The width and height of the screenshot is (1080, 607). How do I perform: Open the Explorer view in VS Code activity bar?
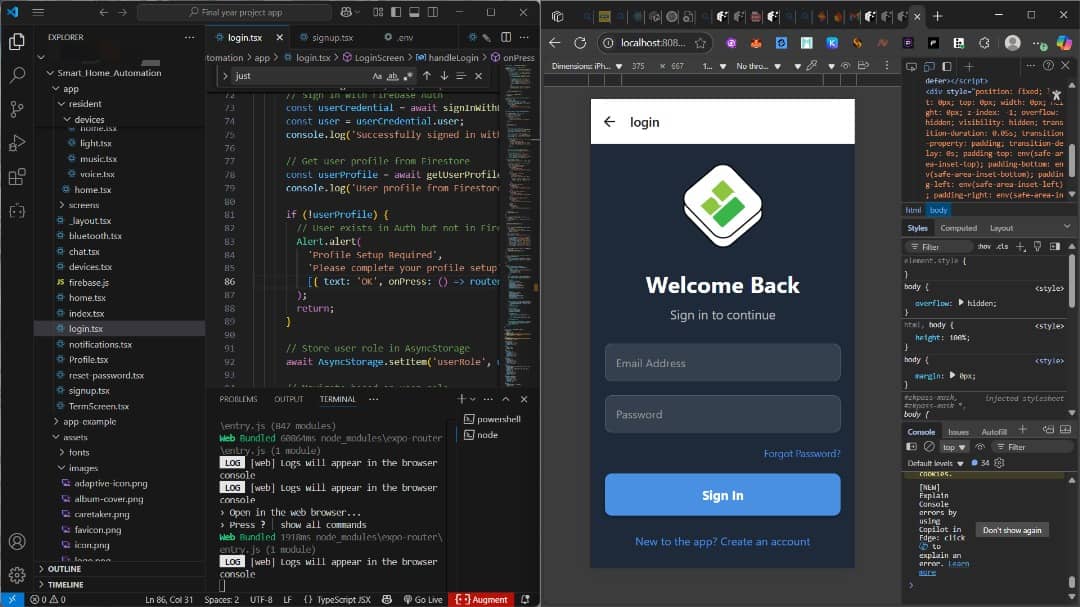tap(17, 41)
